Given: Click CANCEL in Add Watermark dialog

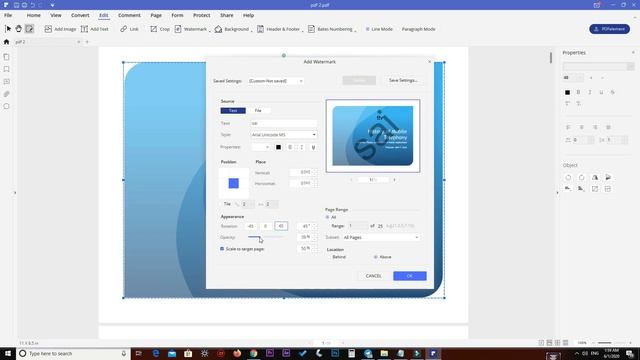Looking at the screenshot, I should [373, 276].
